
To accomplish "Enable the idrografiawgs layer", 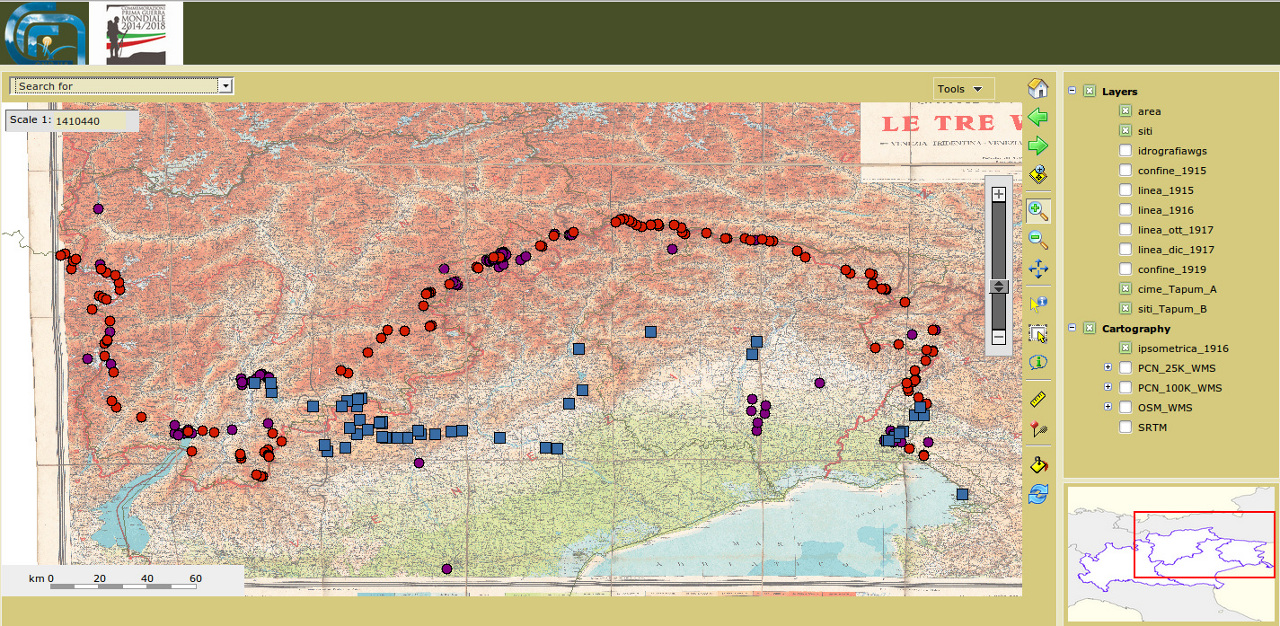I will [1125, 151].
